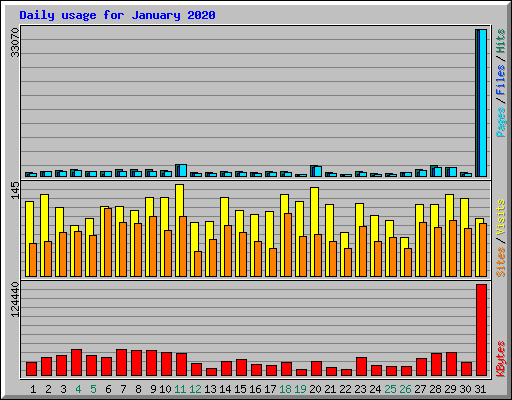The height and width of the screenshot is (400, 512).
Task: Click the green day 4 axis label
Action: 78,389
